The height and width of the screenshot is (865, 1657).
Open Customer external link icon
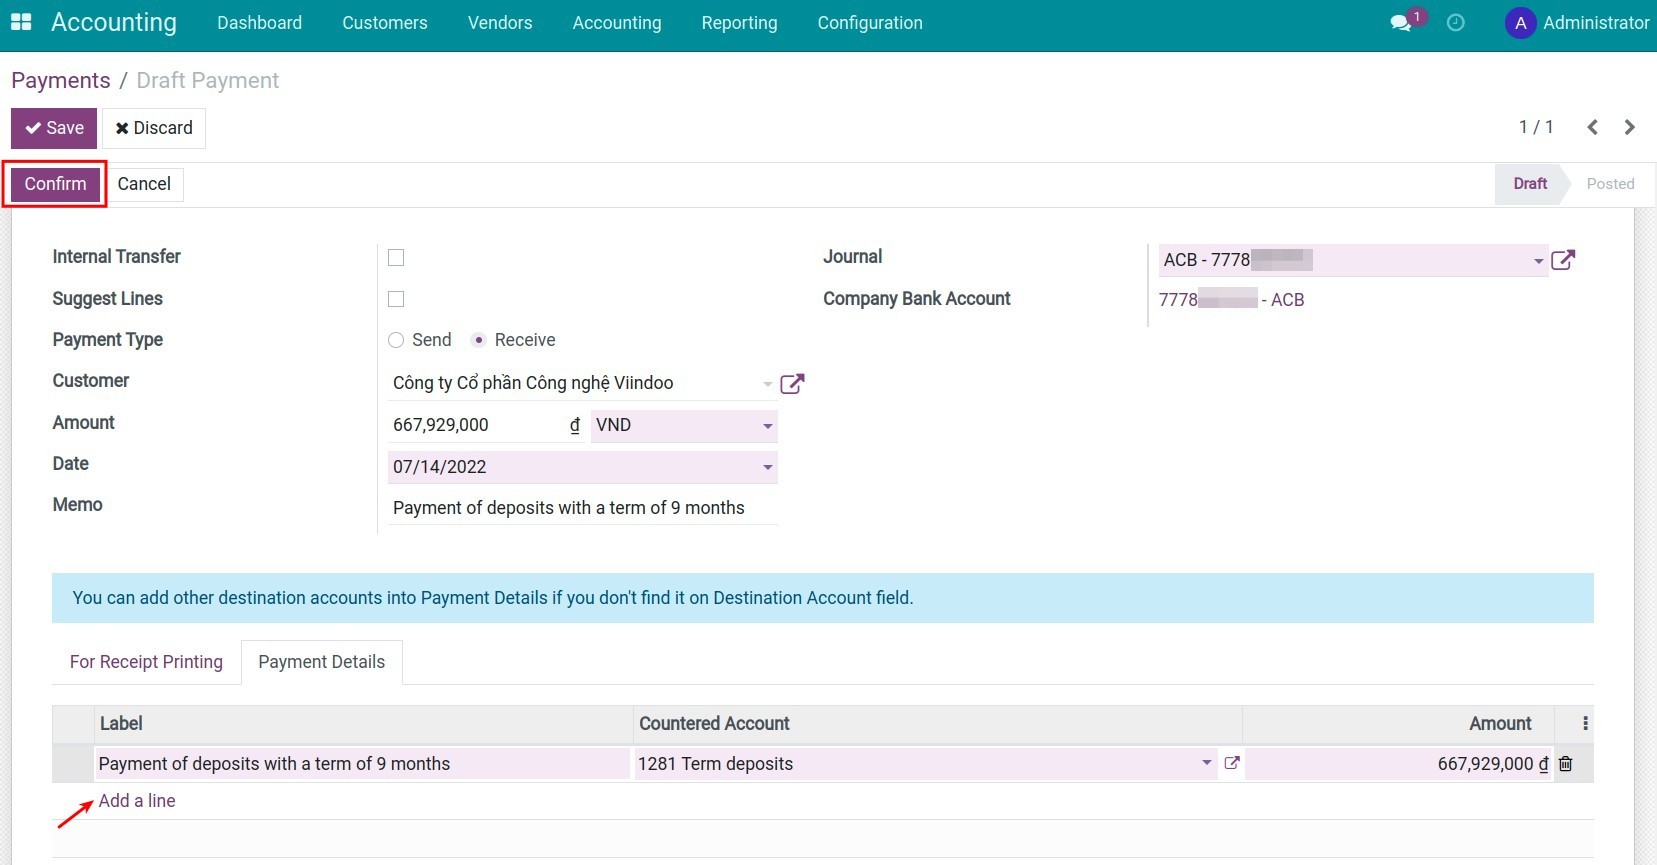click(x=792, y=384)
